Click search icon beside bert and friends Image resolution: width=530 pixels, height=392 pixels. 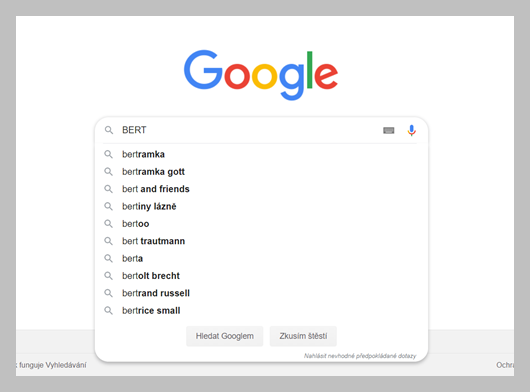(x=108, y=189)
